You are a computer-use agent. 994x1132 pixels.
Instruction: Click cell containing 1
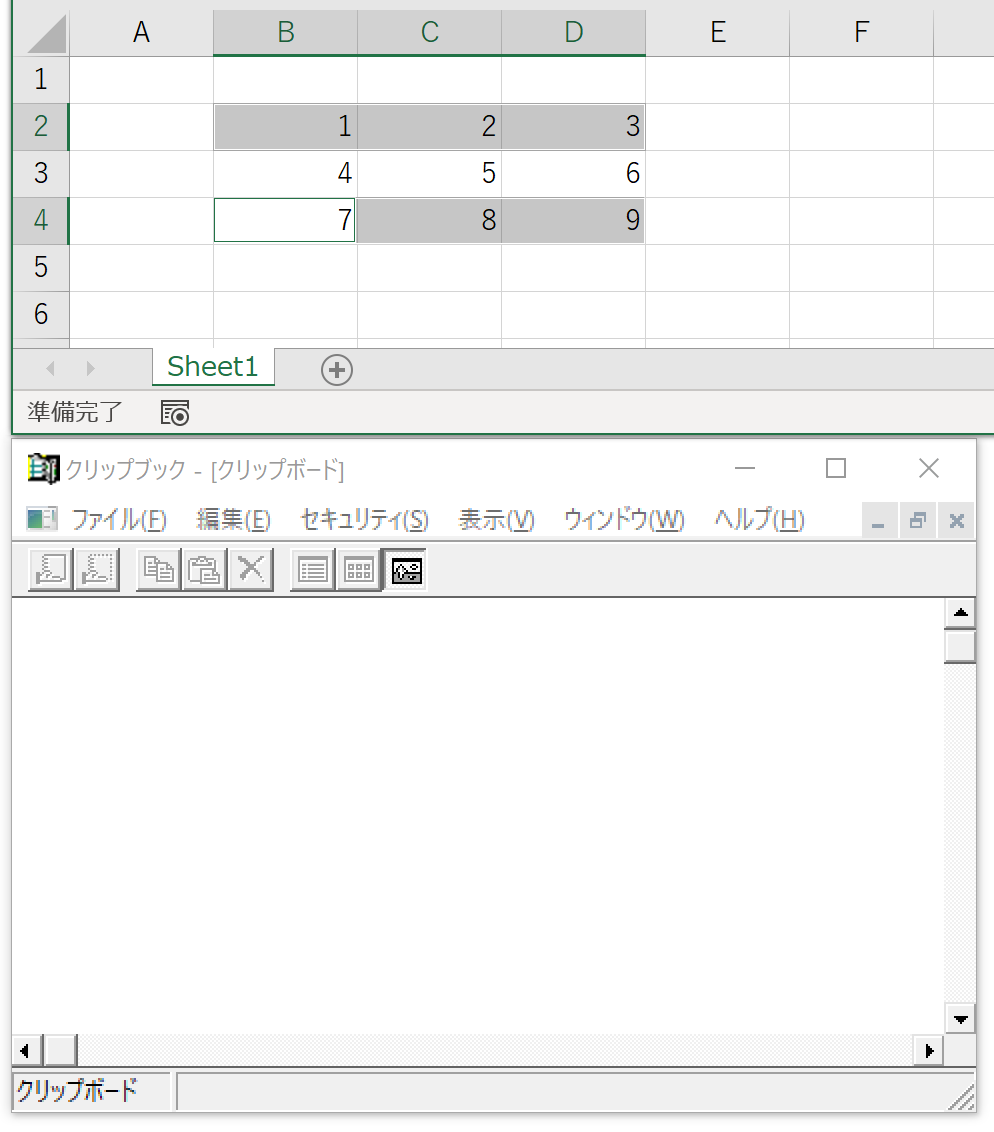click(x=285, y=126)
